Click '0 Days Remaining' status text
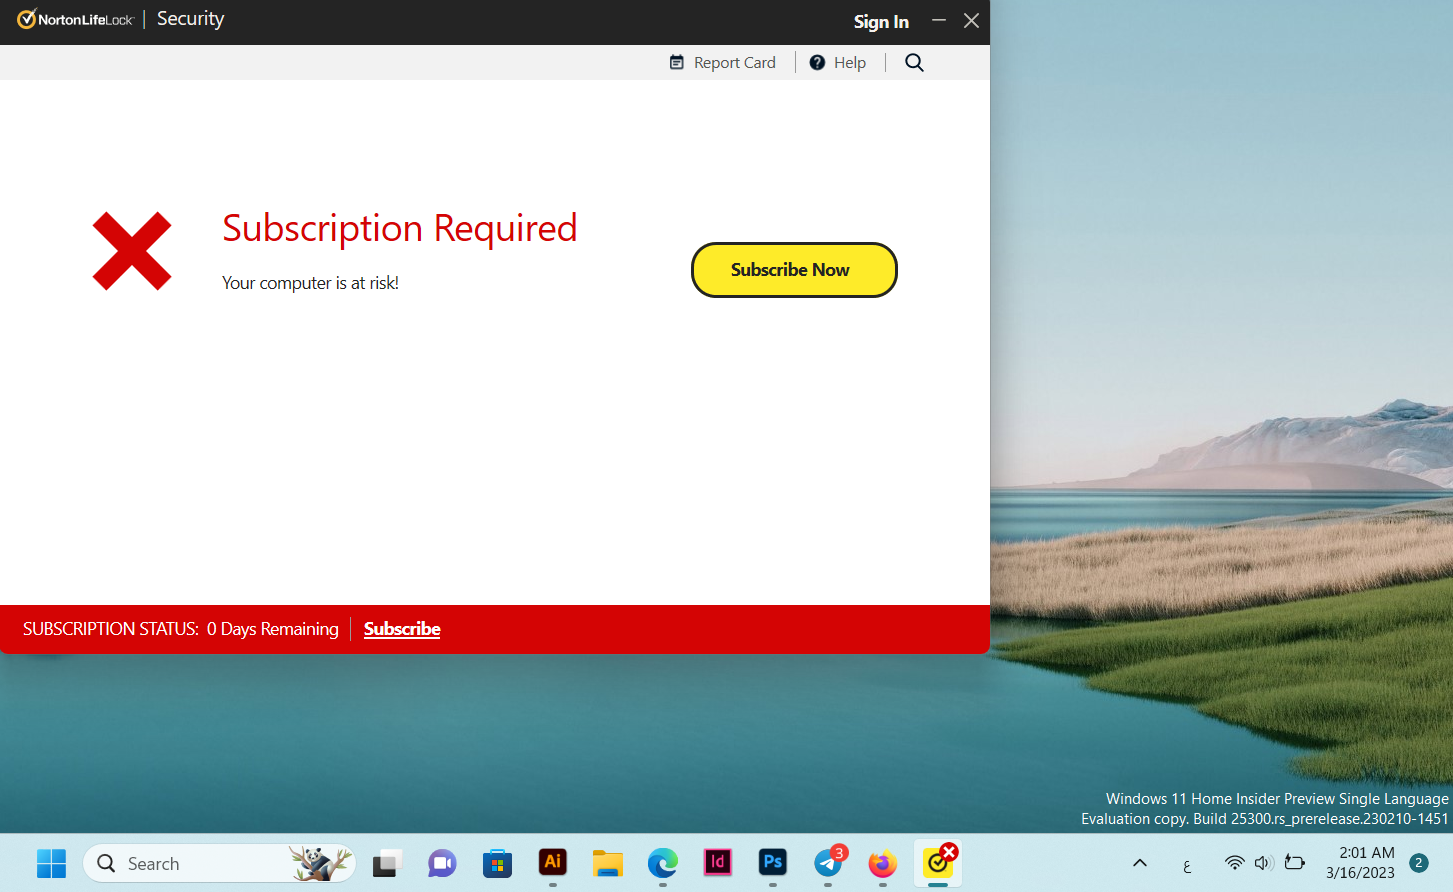This screenshot has height=892, width=1453. pyautogui.click(x=273, y=629)
